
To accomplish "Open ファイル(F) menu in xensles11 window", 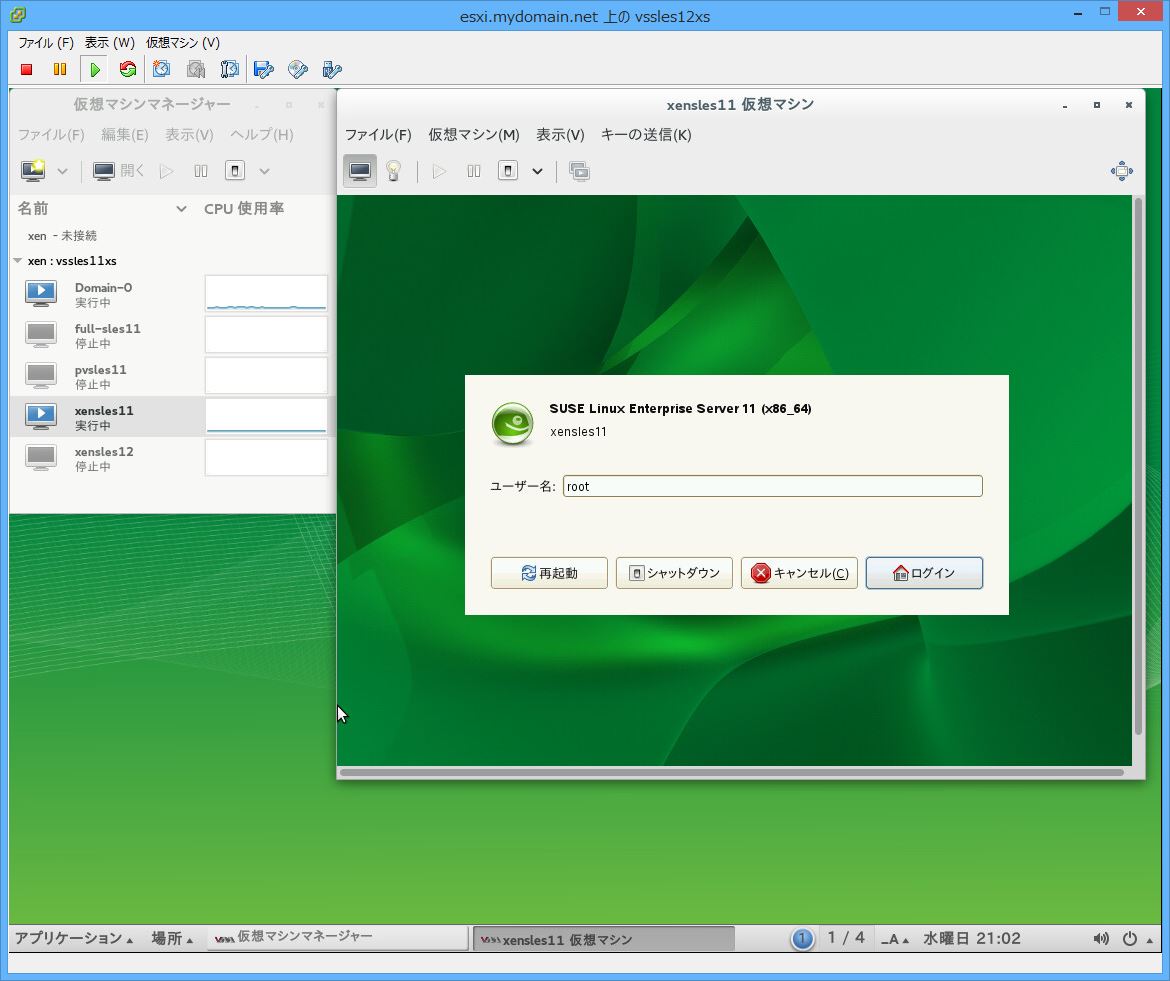I will pyautogui.click(x=378, y=134).
